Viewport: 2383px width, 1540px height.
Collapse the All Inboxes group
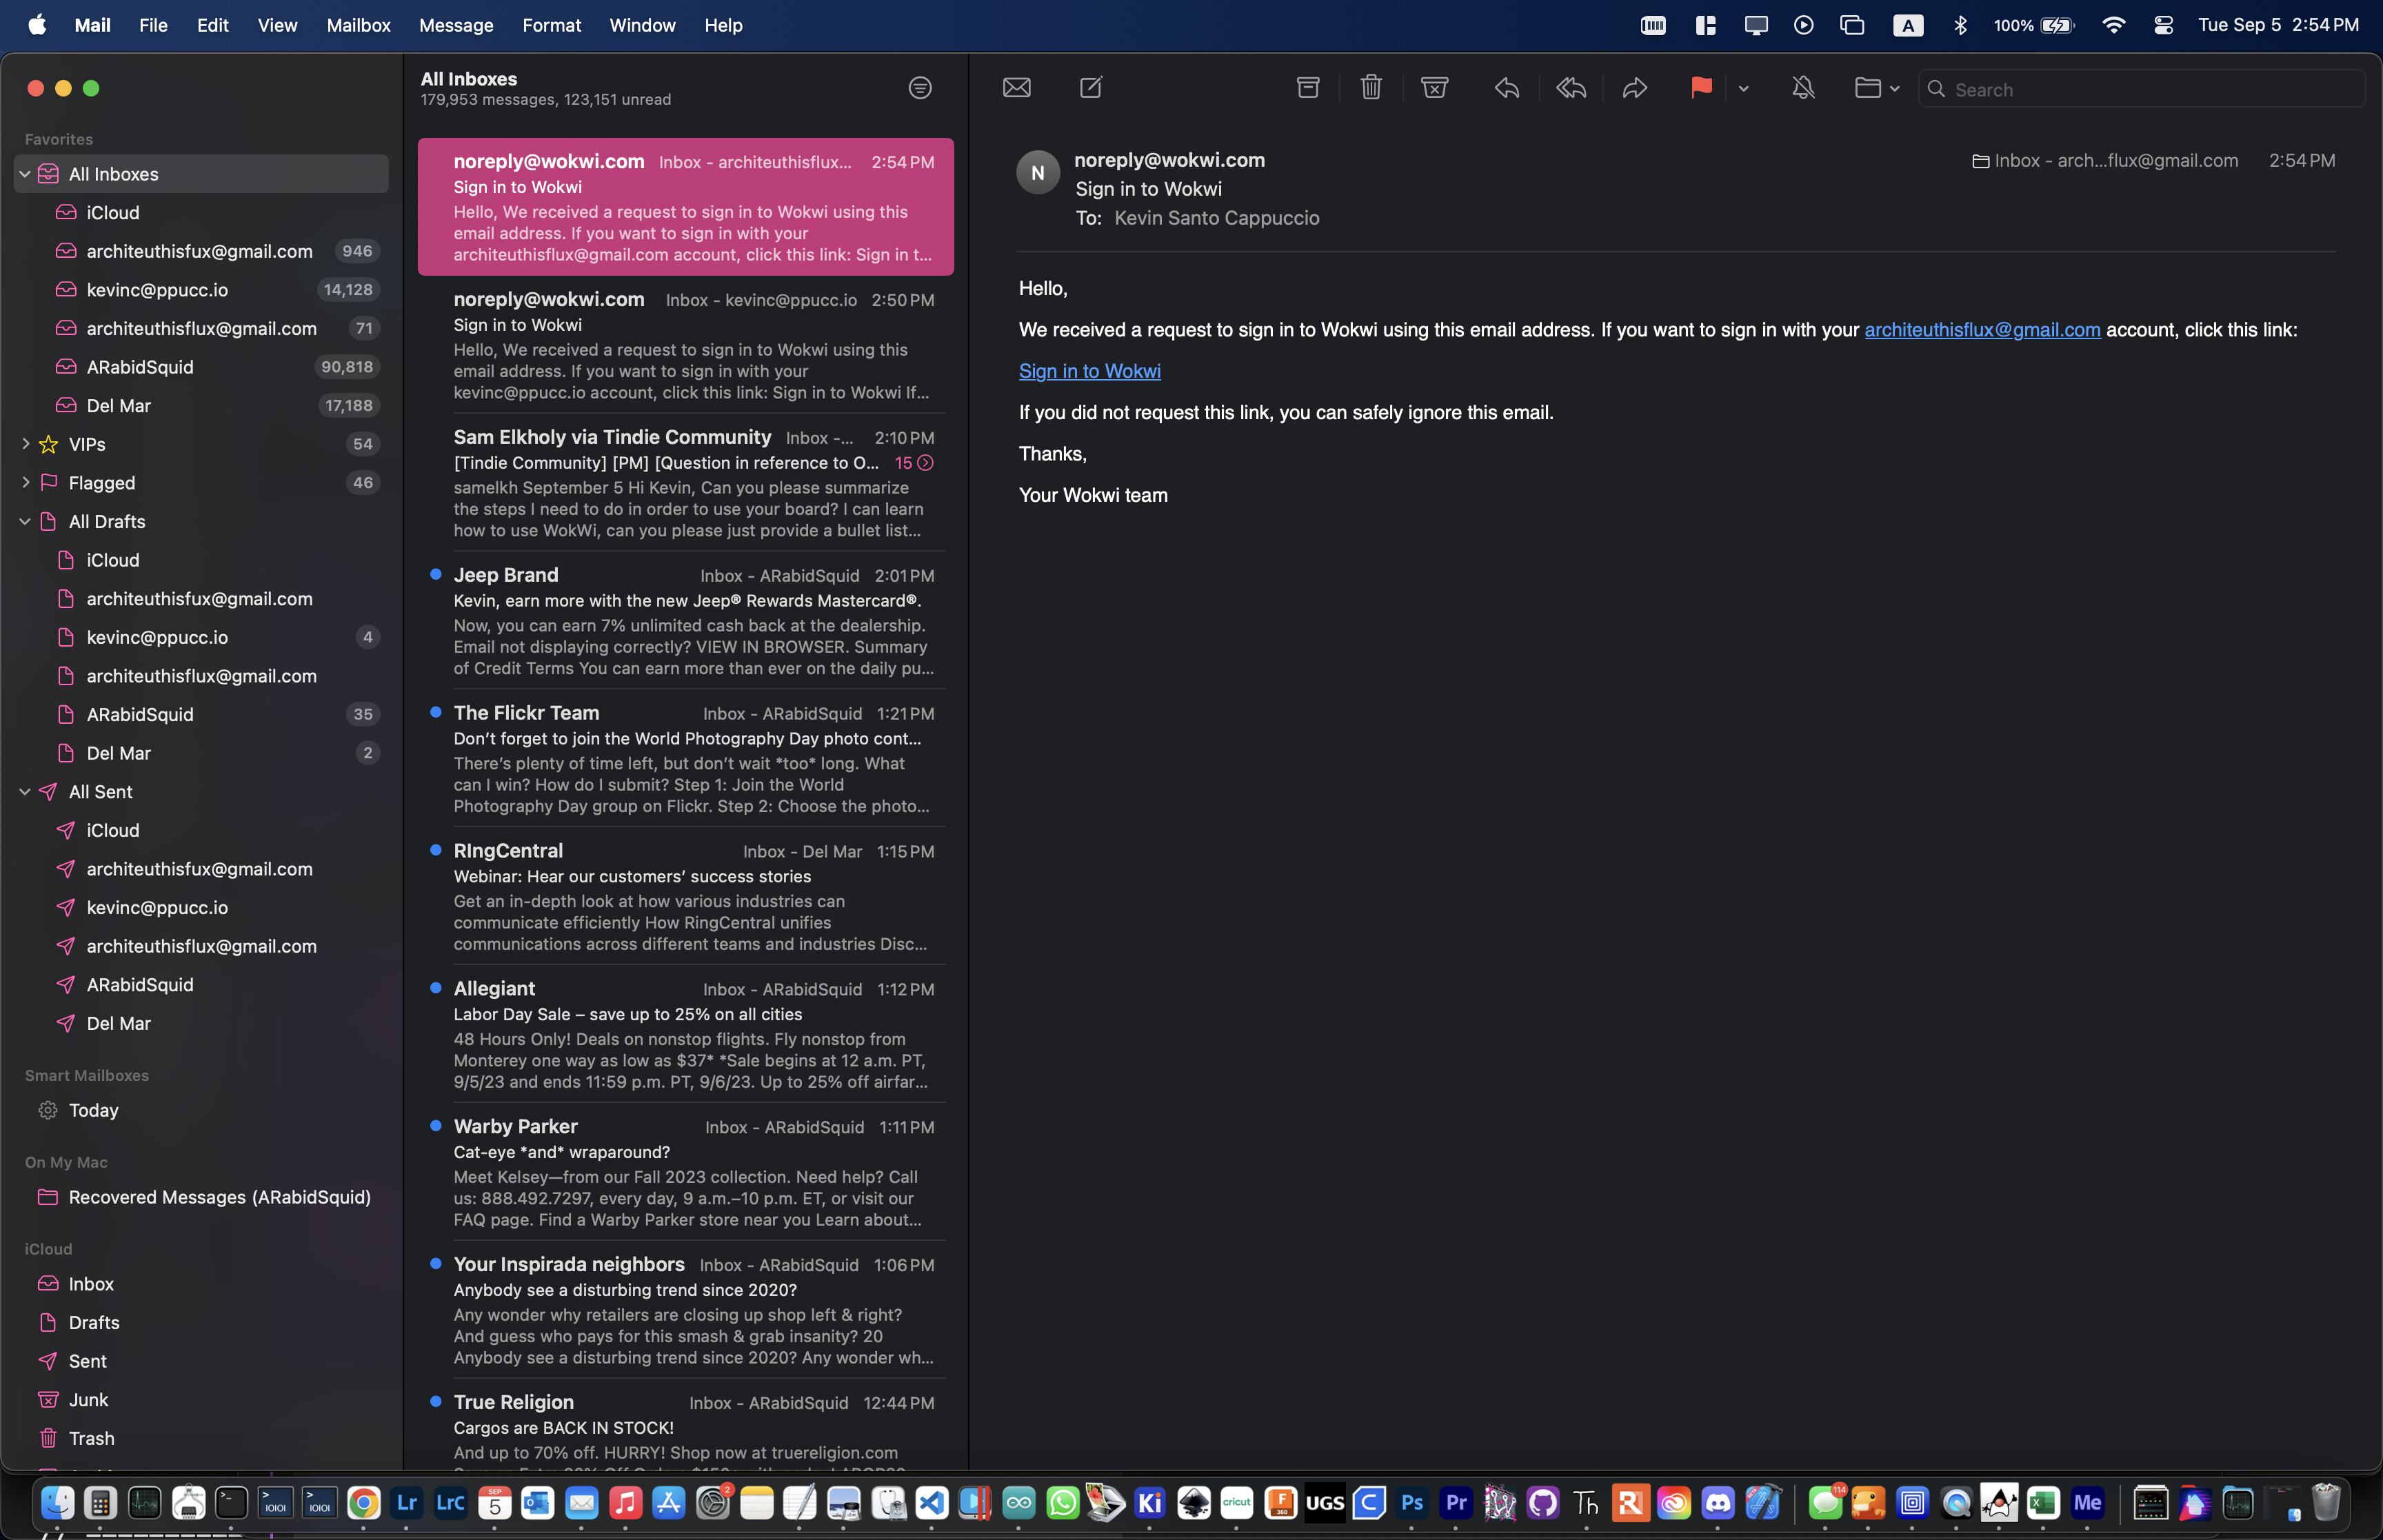[x=25, y=174]
